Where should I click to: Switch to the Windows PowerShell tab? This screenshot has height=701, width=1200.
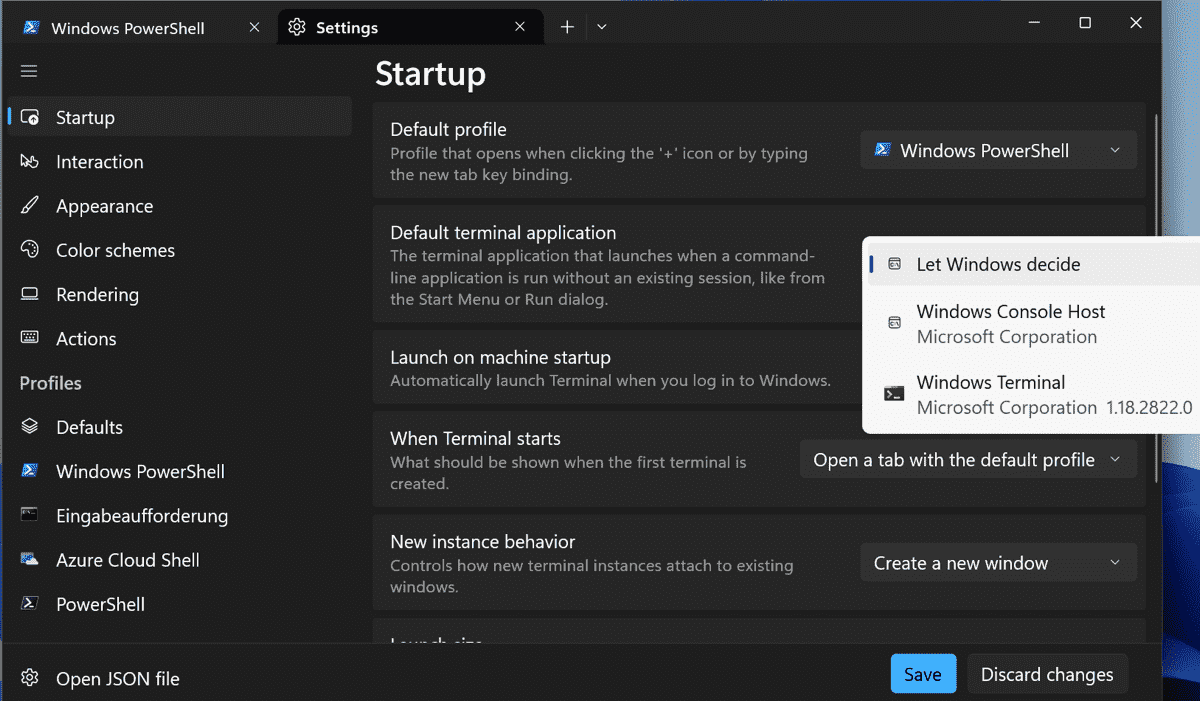[x=140, y=28]
